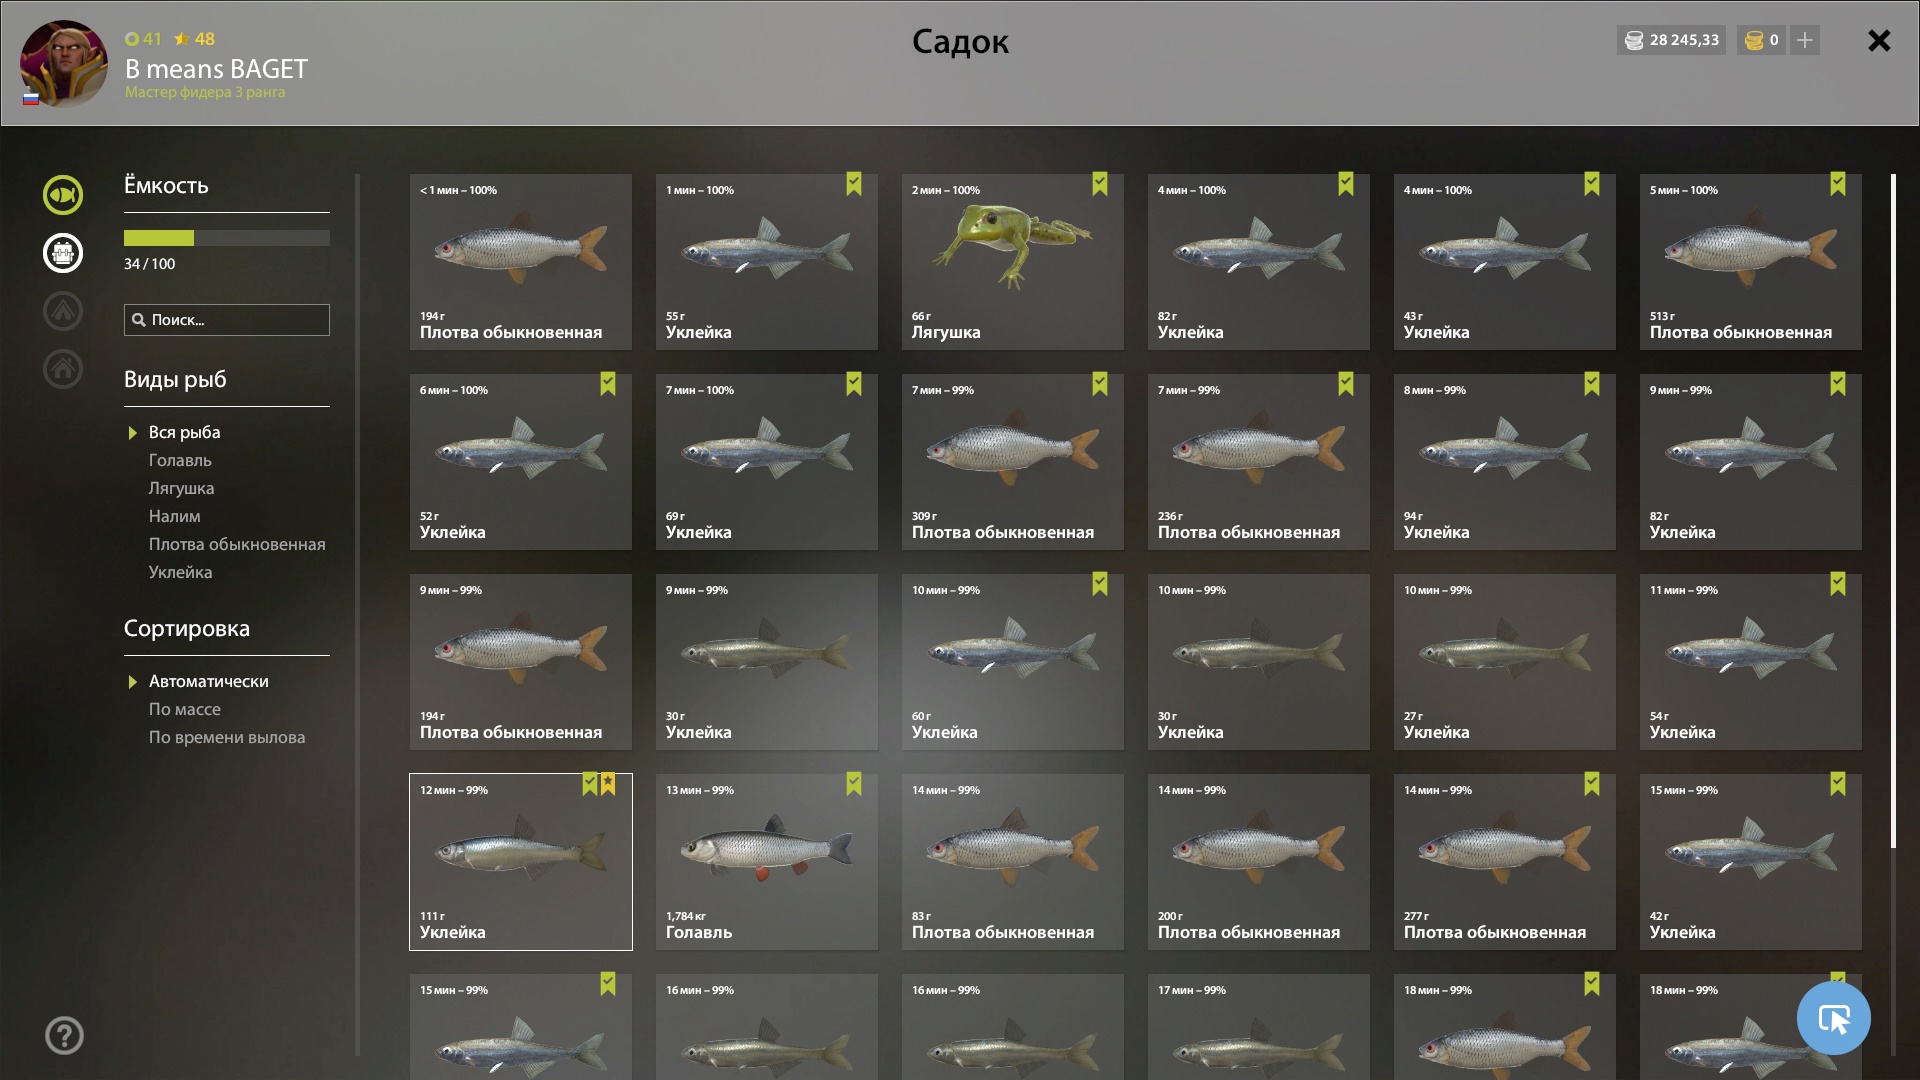Toggle the bookmark on the Голавль 1,784 кг card
Screen dimensions: 1920x1080
(854, 784)
